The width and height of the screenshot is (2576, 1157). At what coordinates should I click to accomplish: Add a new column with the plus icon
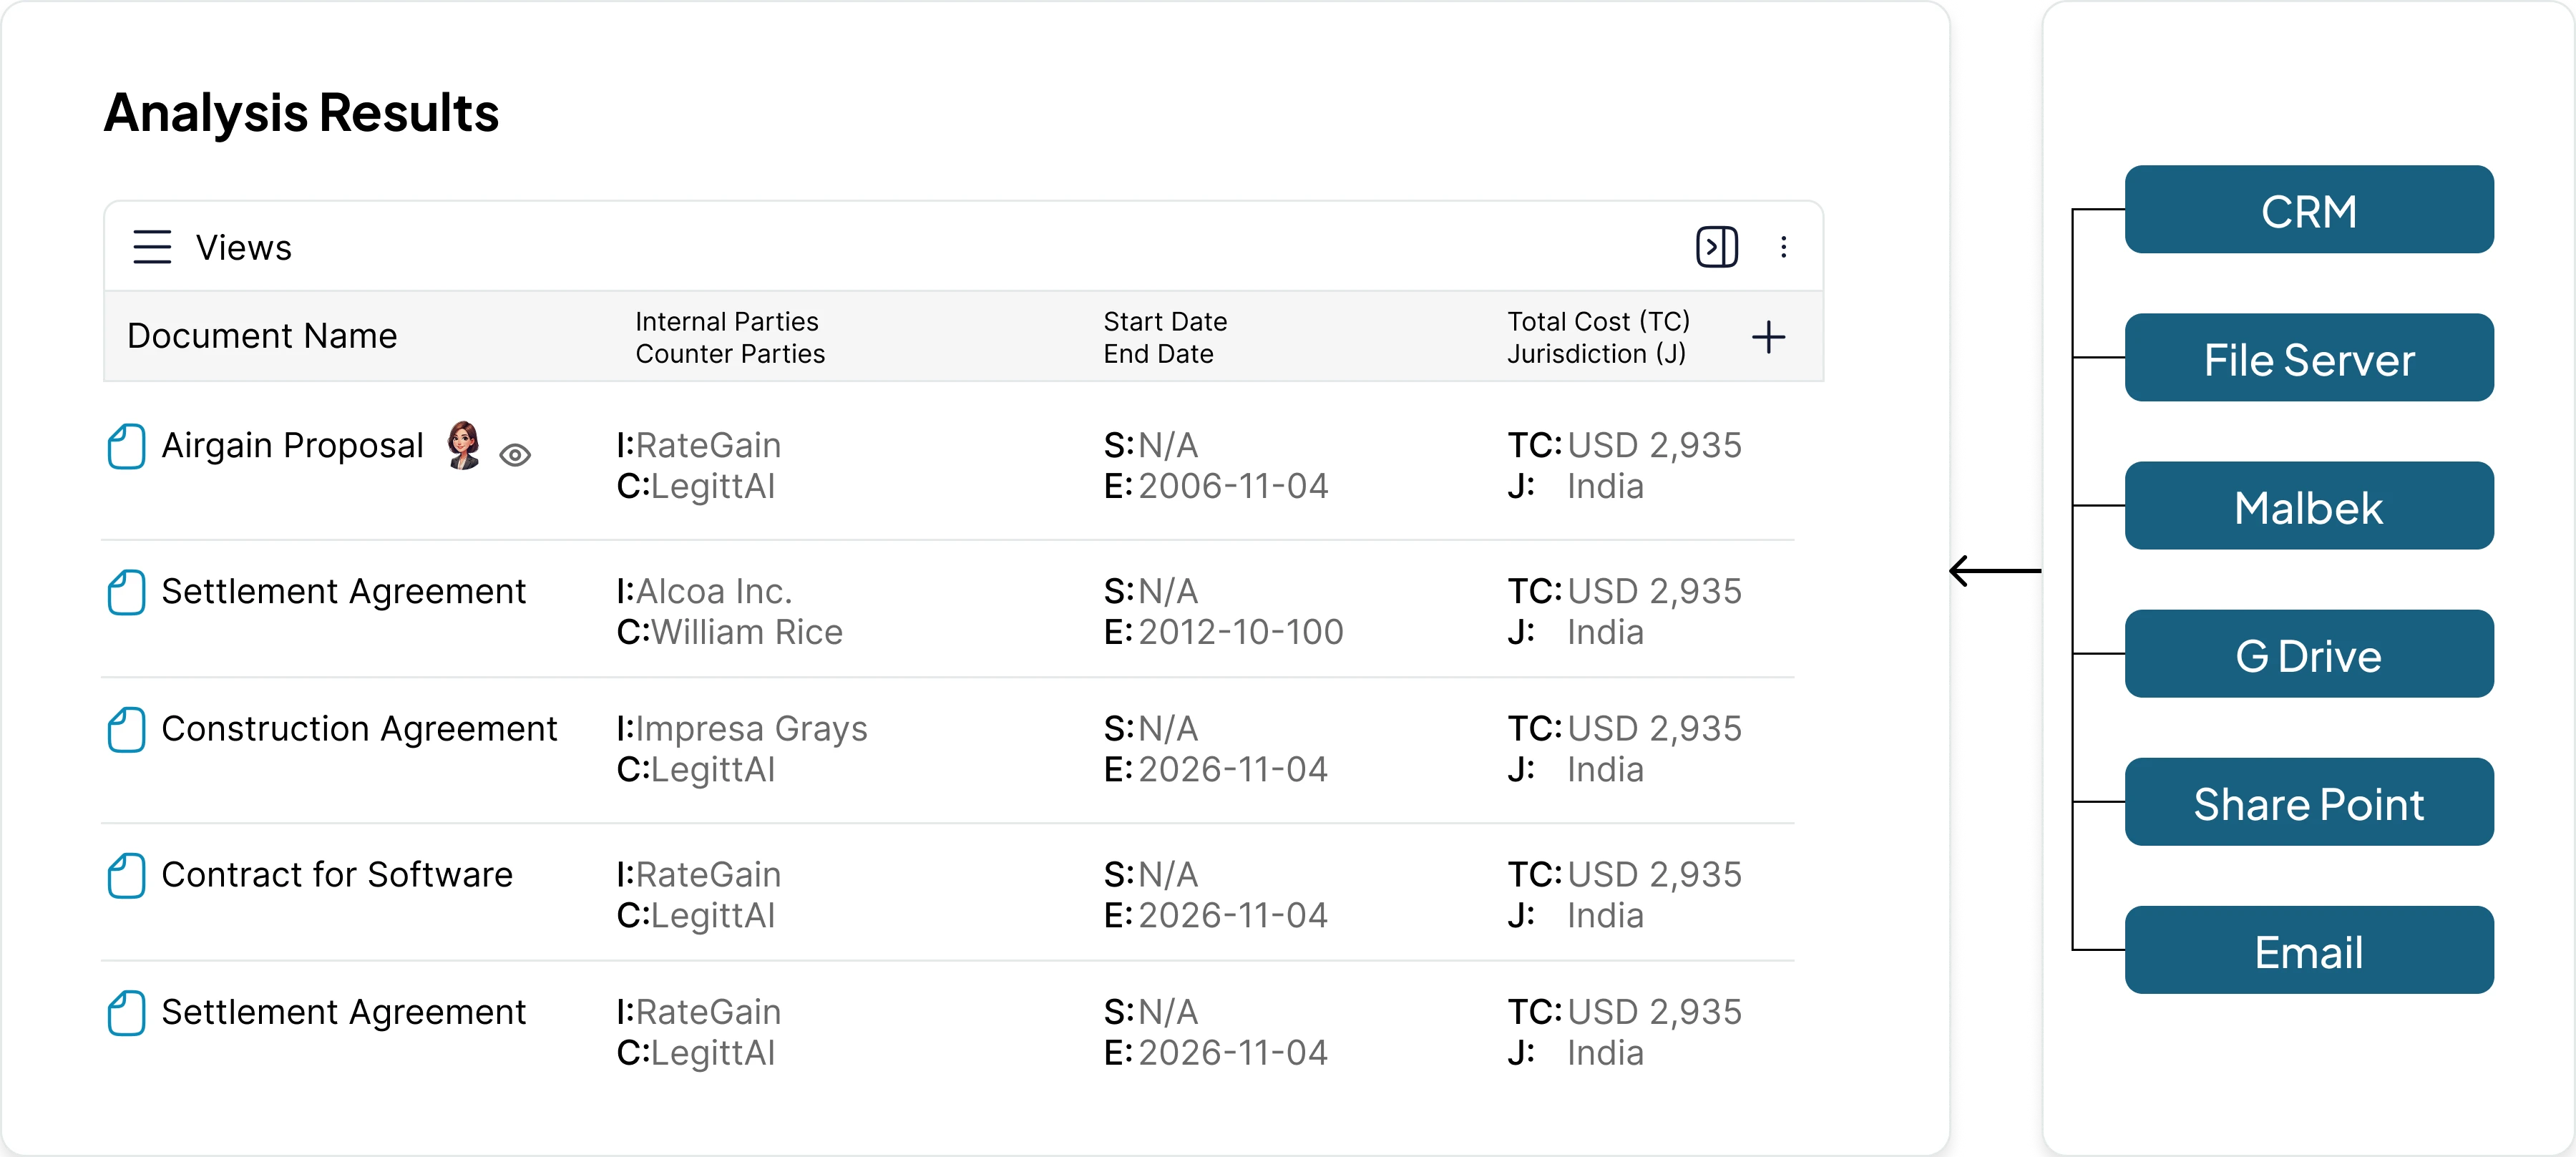click(1769, 337)
